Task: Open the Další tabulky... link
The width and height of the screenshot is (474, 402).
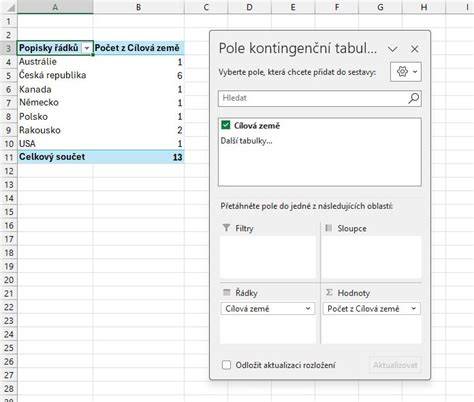Action: pos(246,141)
